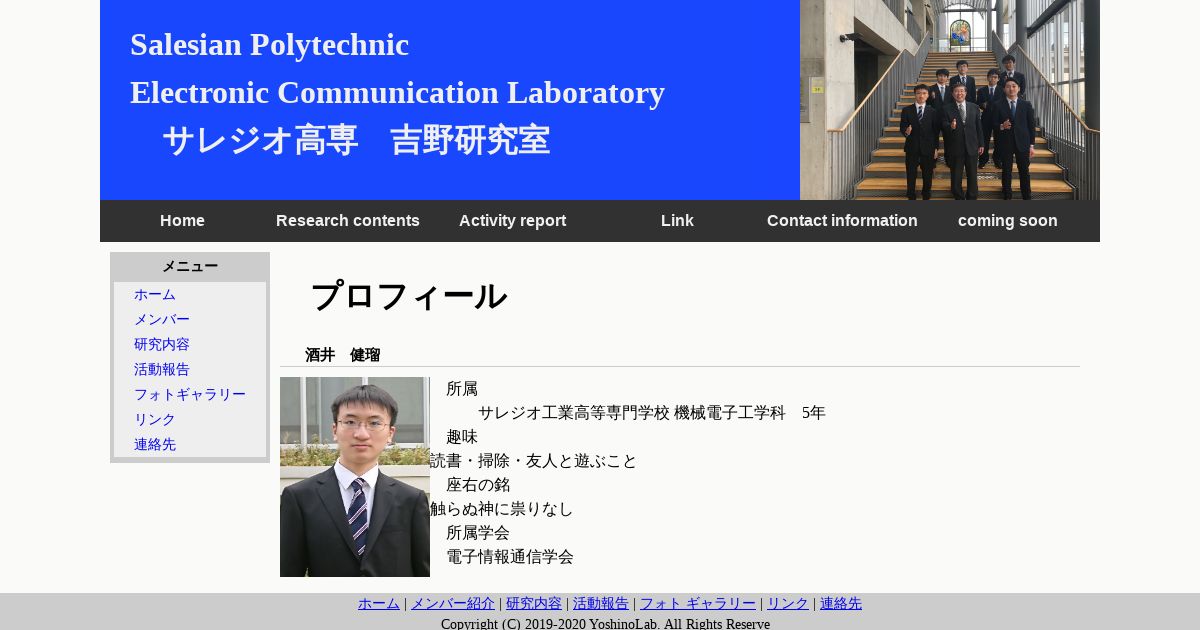Viewport: 1200px width, 630px height.
Task: Select リンク in the sidebar menu
Action: pyautogui.click(x=155, y=420)
